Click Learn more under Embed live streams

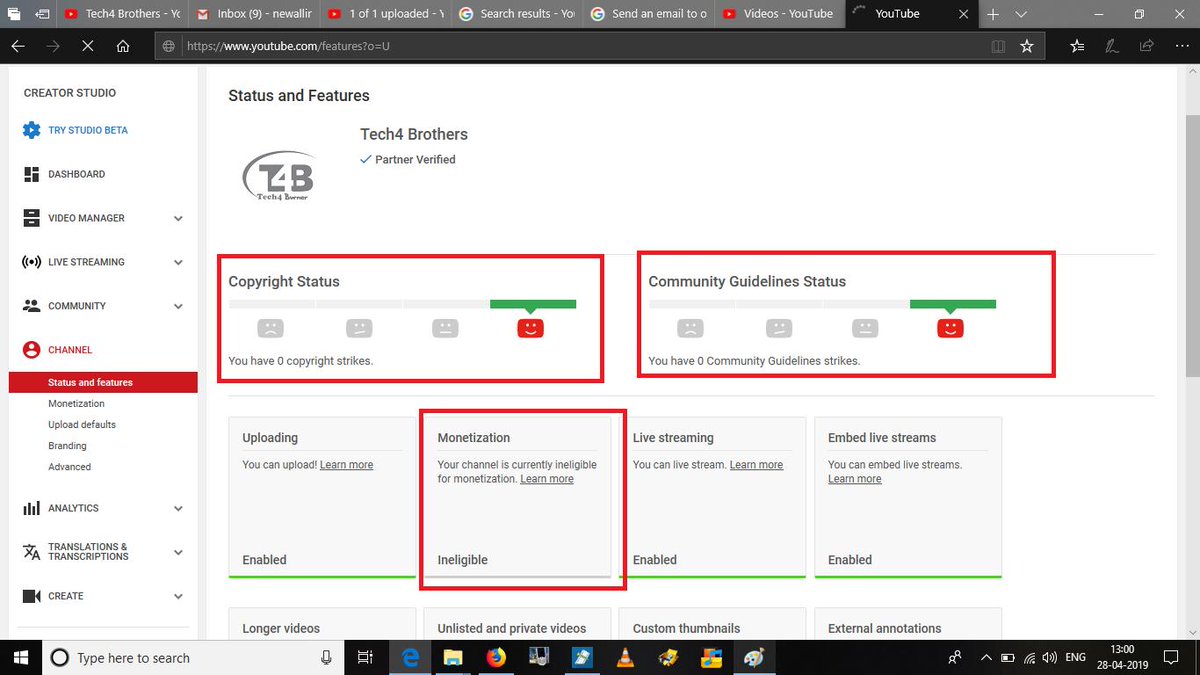point(855,479)
